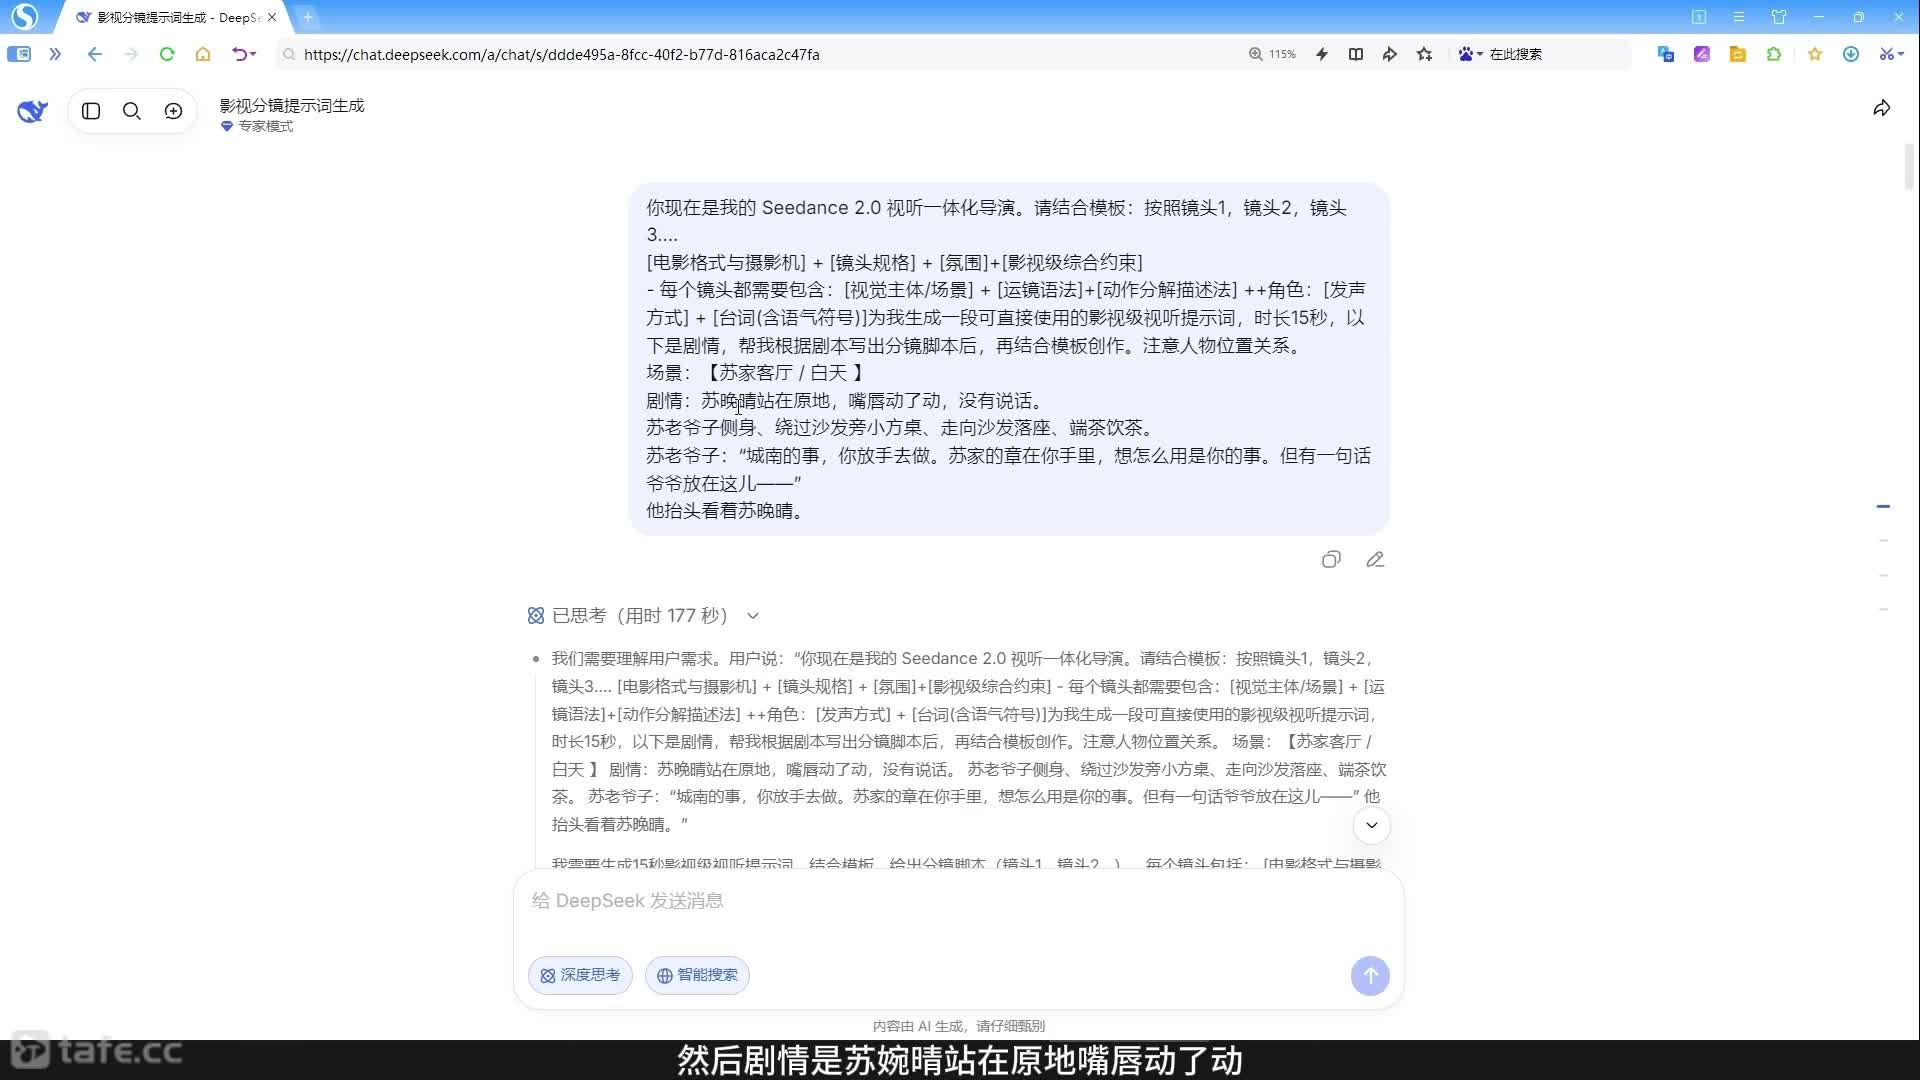The width and height of the screenshot is (1920, 1080).
Task: Toggle the 智能搜索 smart search option
Action: point(697,975)
